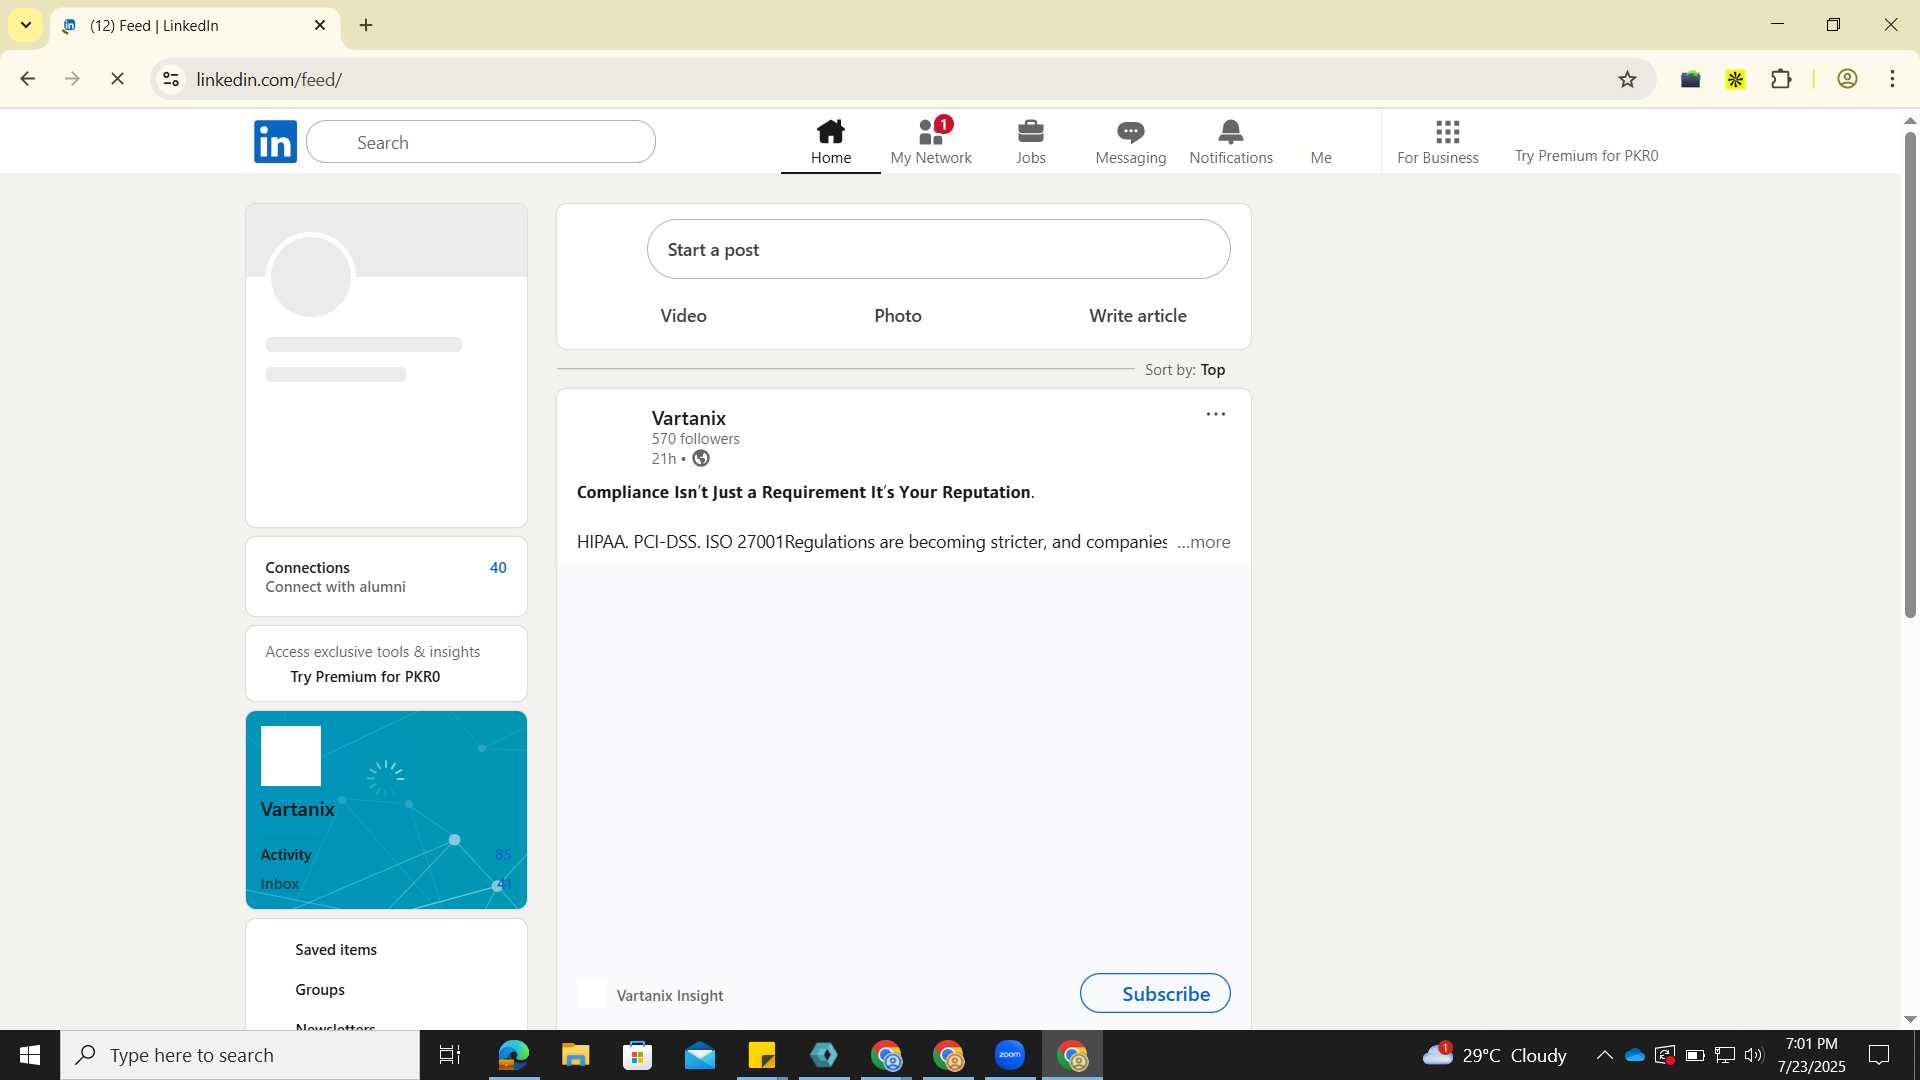Choose Write article option
Screen dimensions: 1920x1080
(x=1137, y=316)
